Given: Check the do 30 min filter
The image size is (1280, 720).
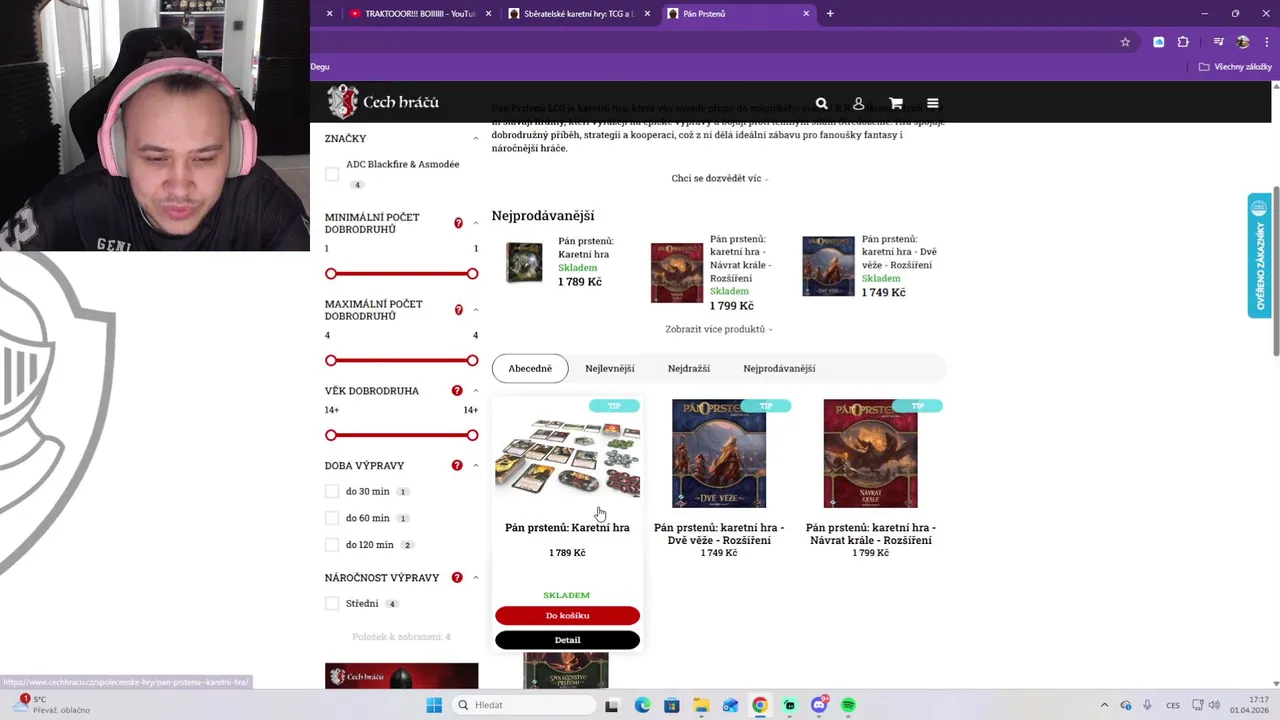Looking at the screenshot, I should coord(332,491).
